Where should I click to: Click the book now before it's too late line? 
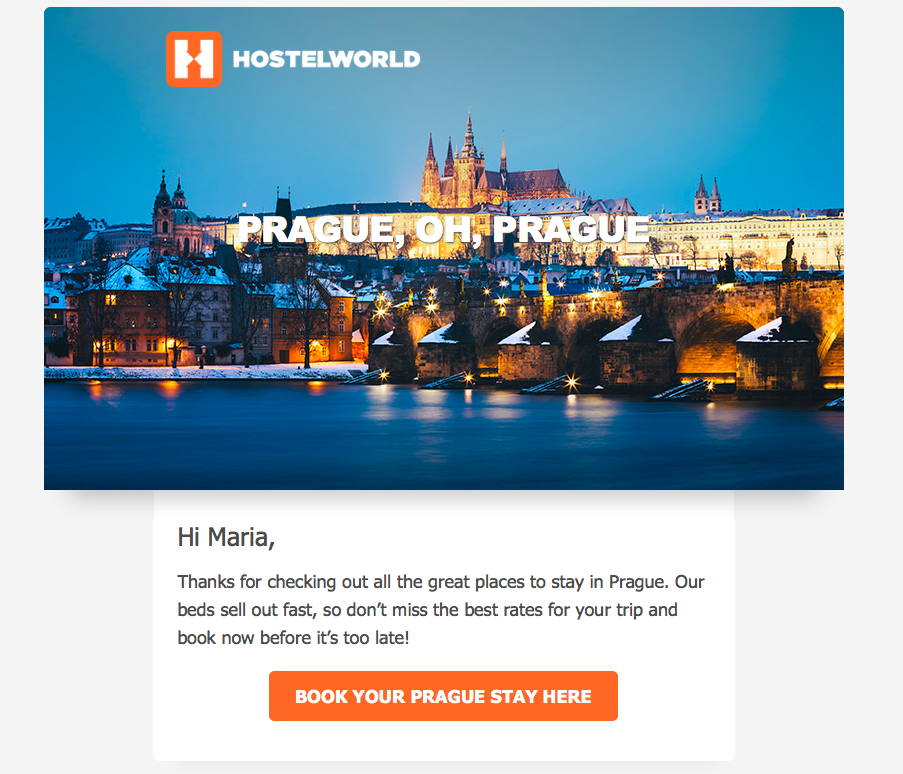293,638
